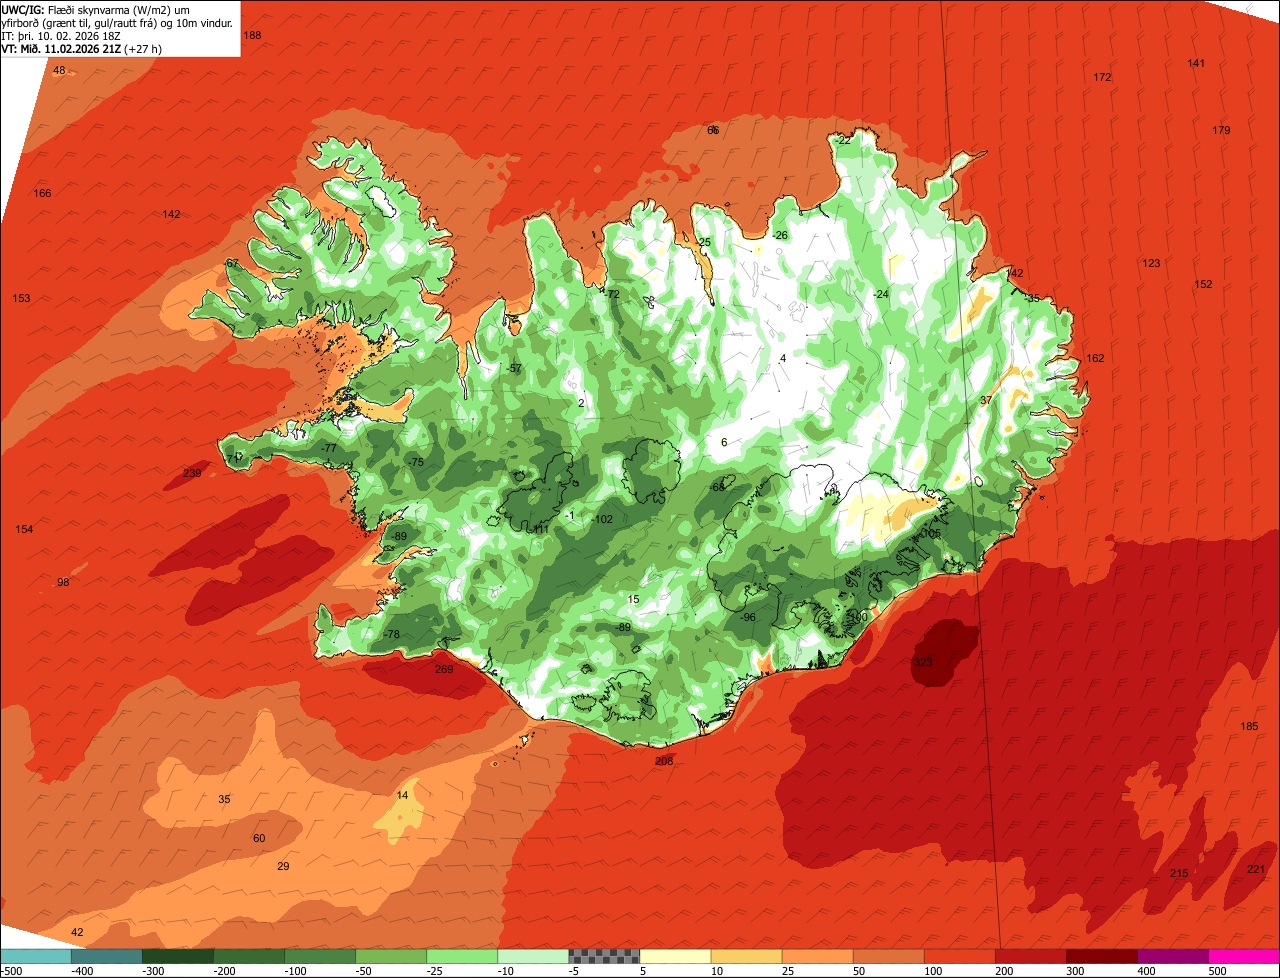The height and width of the screenshot is (978, 1280).
Task: Pick the legend swatch between -50 and -25
Action: click(x=391, y=956)
